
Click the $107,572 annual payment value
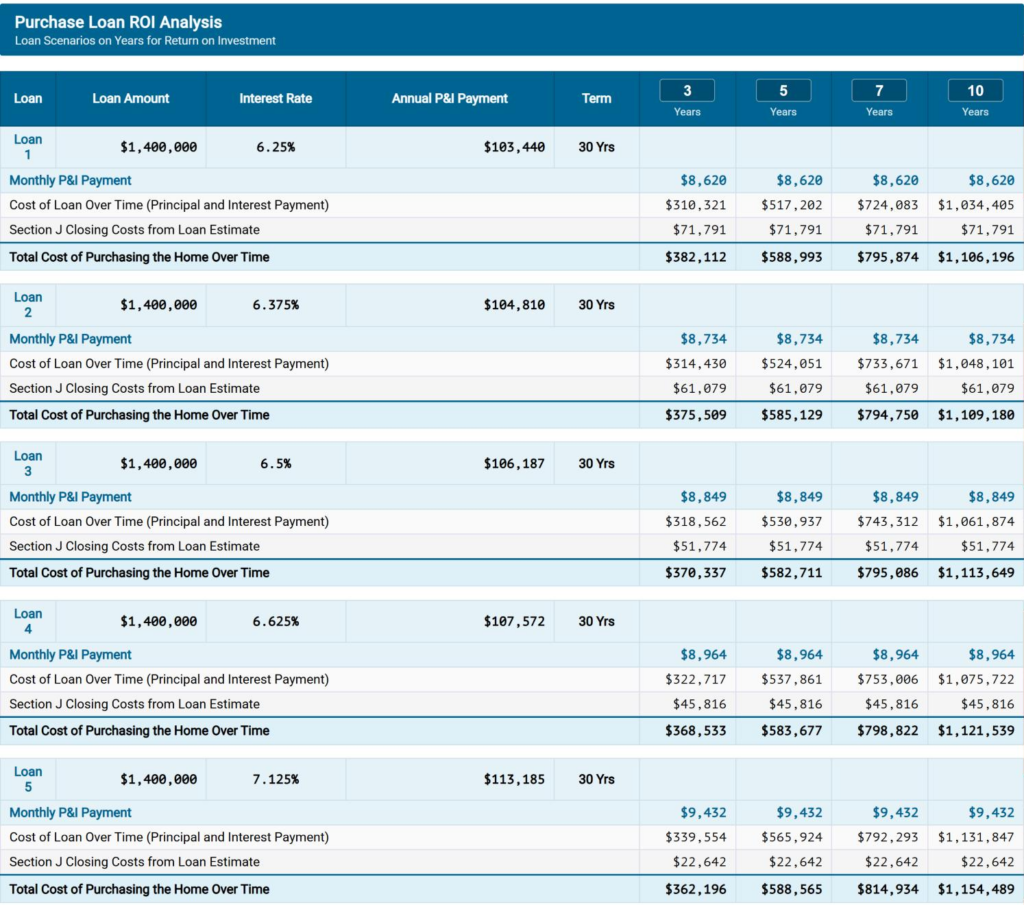click(514, 622)
